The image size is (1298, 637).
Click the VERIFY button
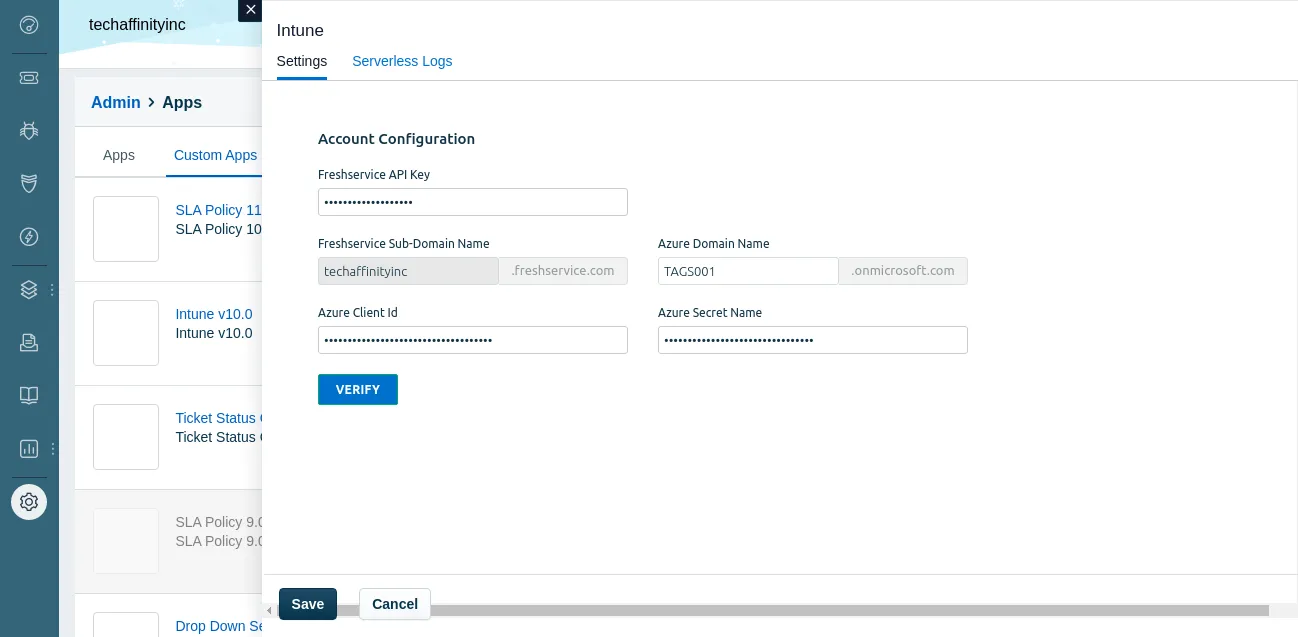(358, 390)
